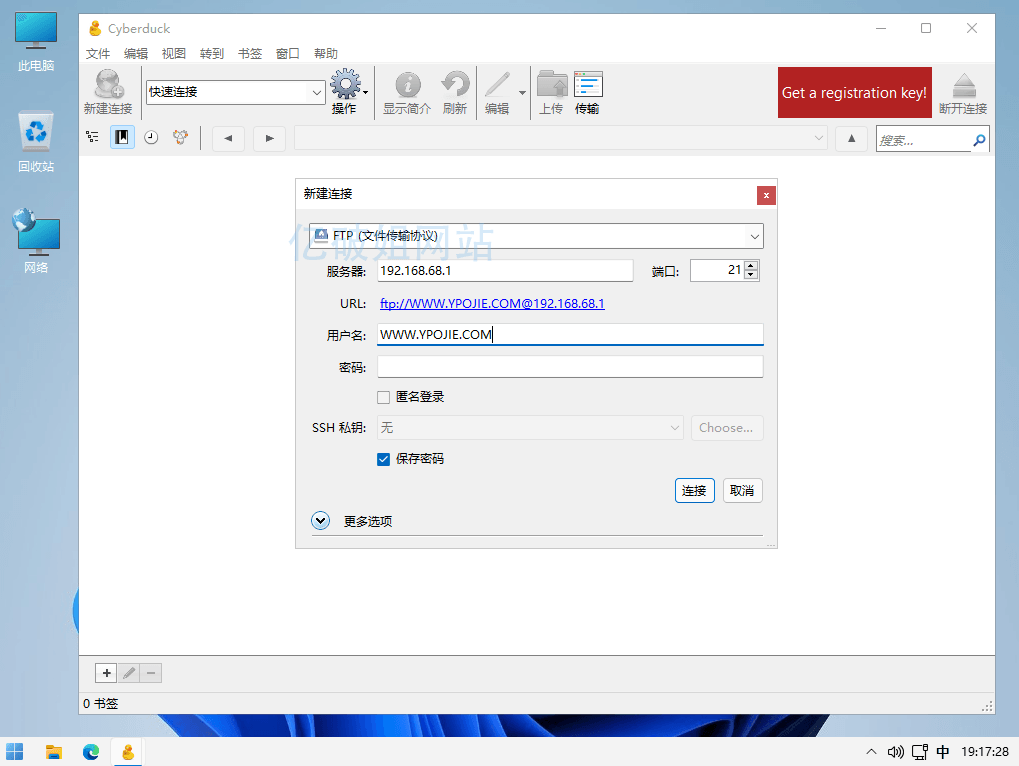Open the File (文件) menu
Screen dimensions: 1019x766
pyautogui.click(x=98, y=54)
